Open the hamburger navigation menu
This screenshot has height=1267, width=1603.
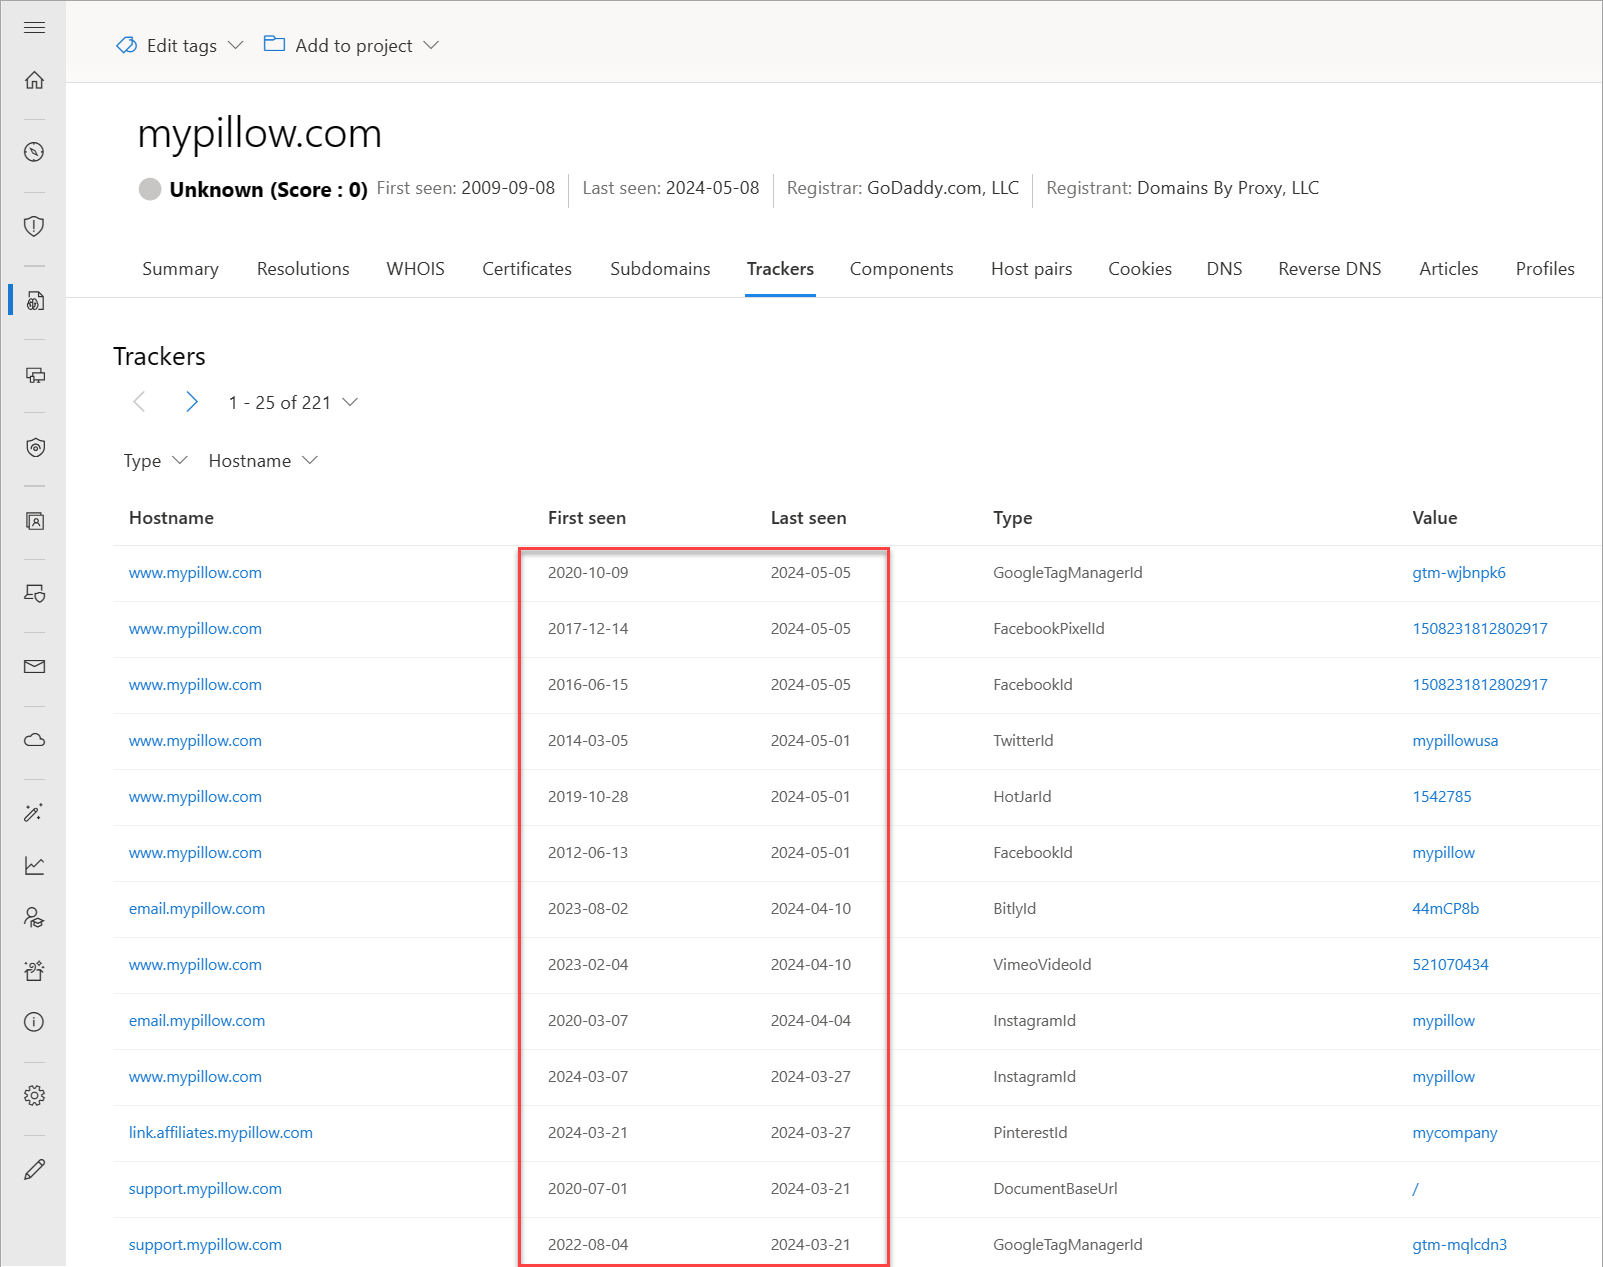(34, 27)
